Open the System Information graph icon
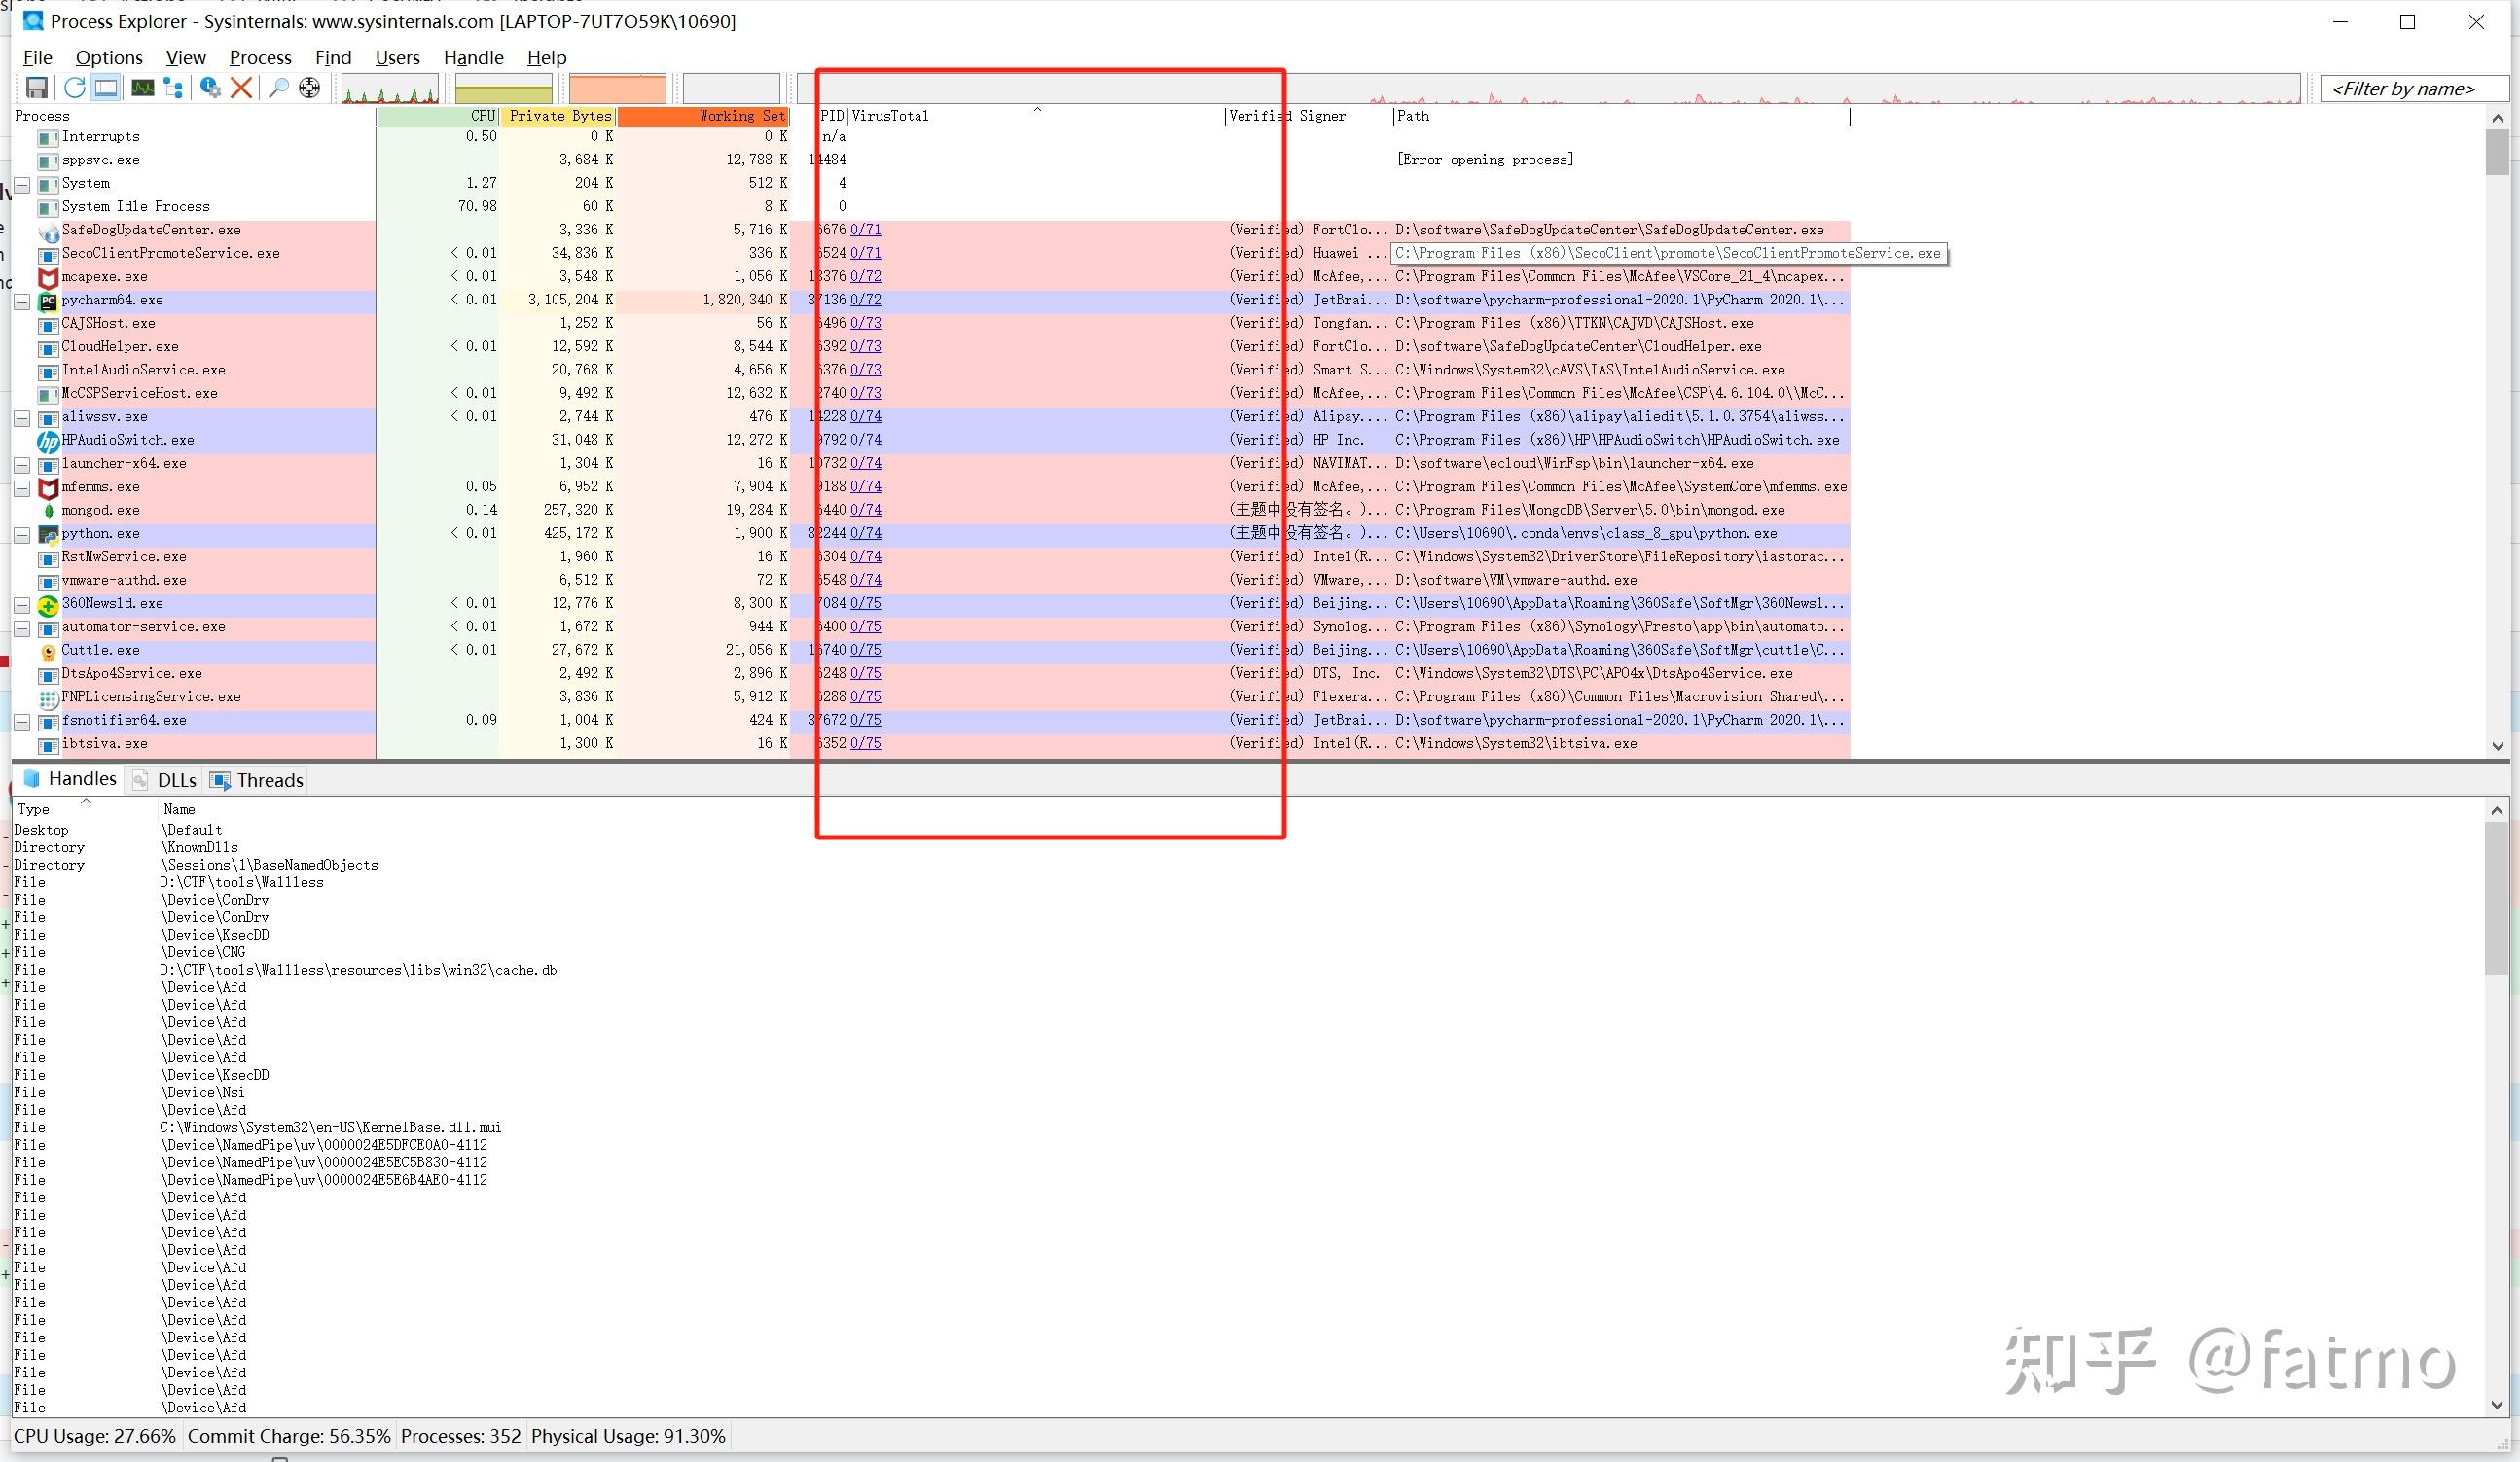Image resolution: width=2520 pixels, height=1462 pixels. (x=143, y=88)
